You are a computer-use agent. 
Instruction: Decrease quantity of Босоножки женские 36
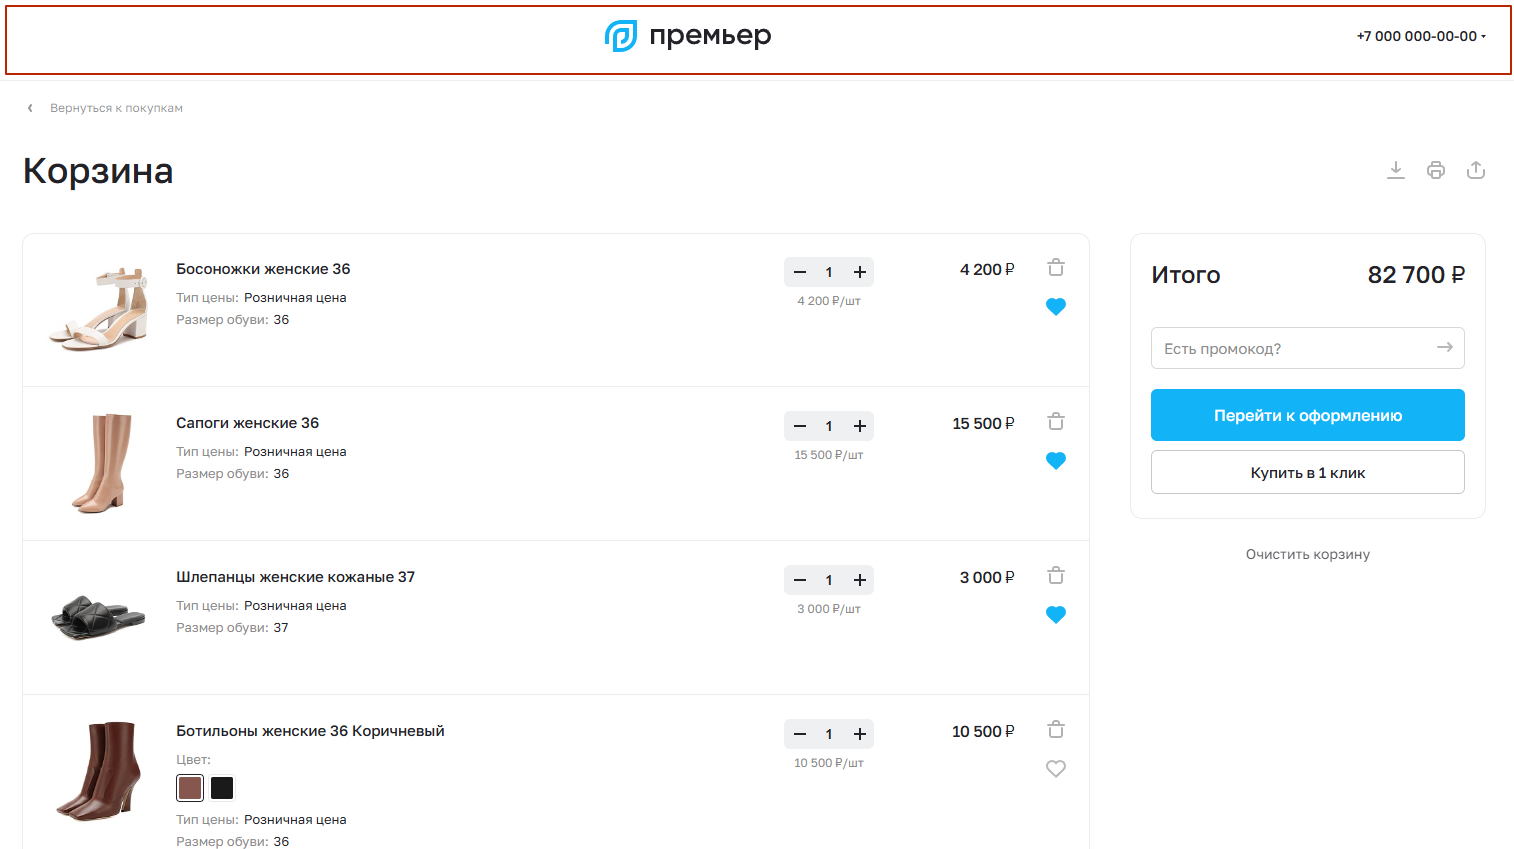coord(800,272)
